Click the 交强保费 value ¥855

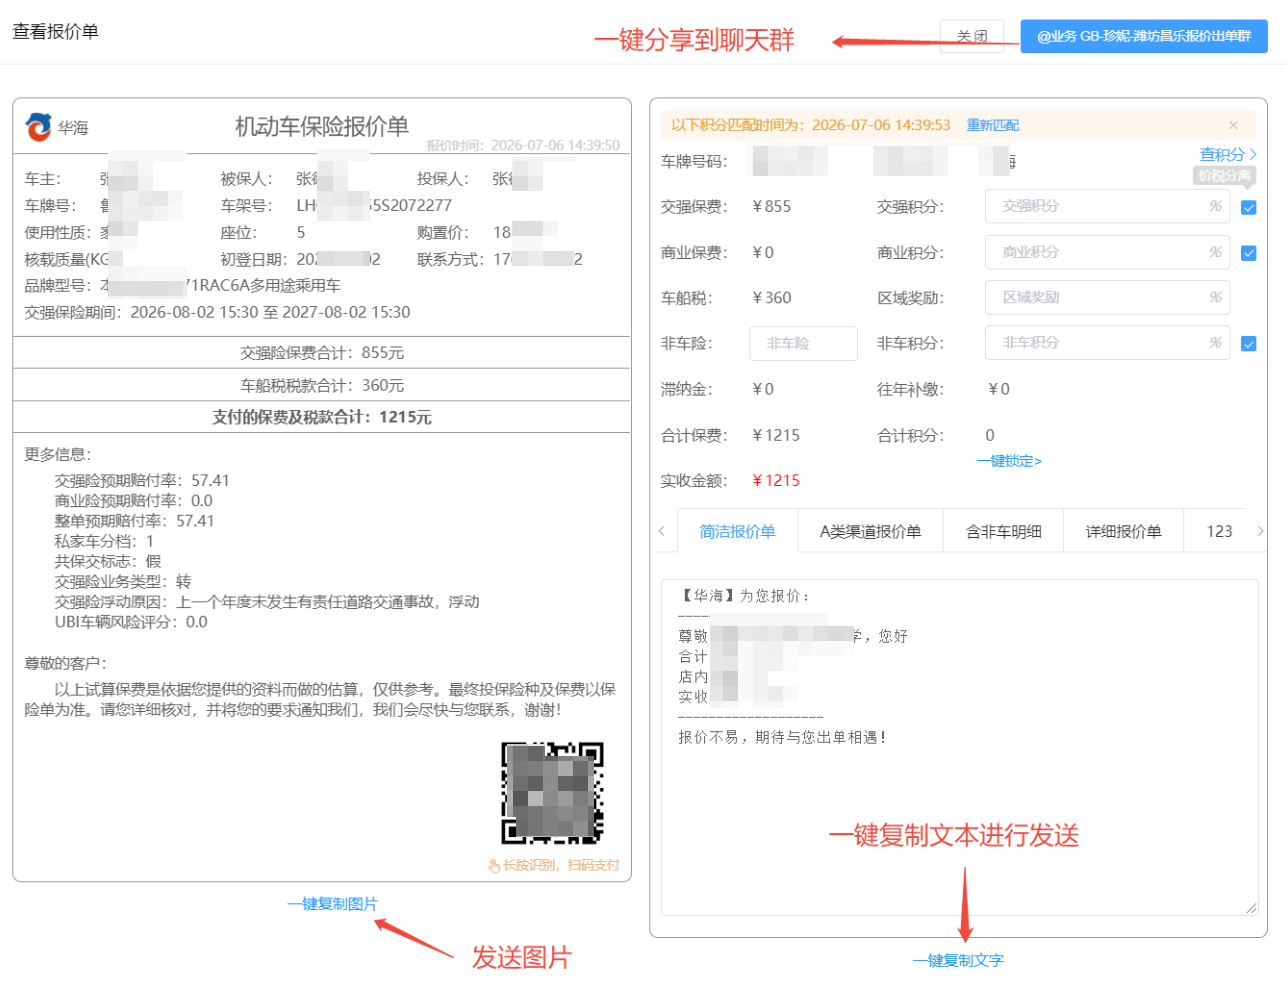coord(771,206)
